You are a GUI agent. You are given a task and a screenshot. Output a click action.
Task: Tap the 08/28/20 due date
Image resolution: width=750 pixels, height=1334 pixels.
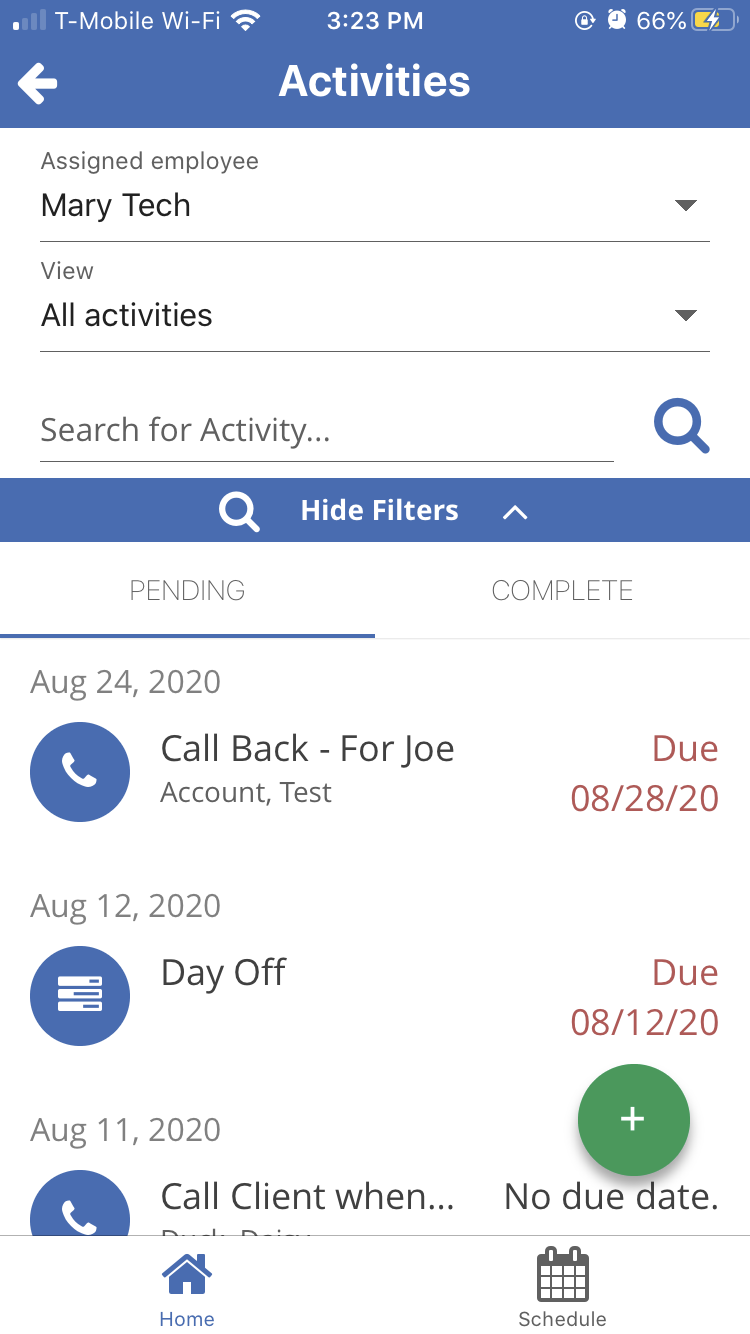(644, 798)
